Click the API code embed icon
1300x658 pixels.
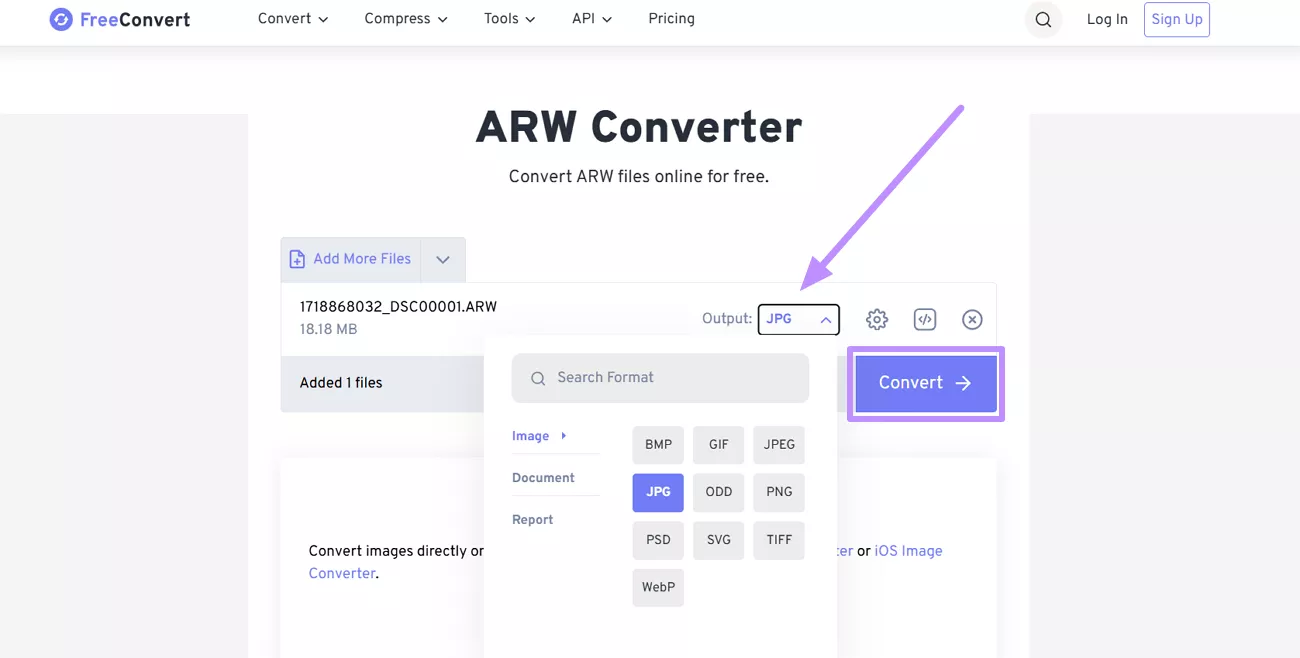tap(924, 319)
